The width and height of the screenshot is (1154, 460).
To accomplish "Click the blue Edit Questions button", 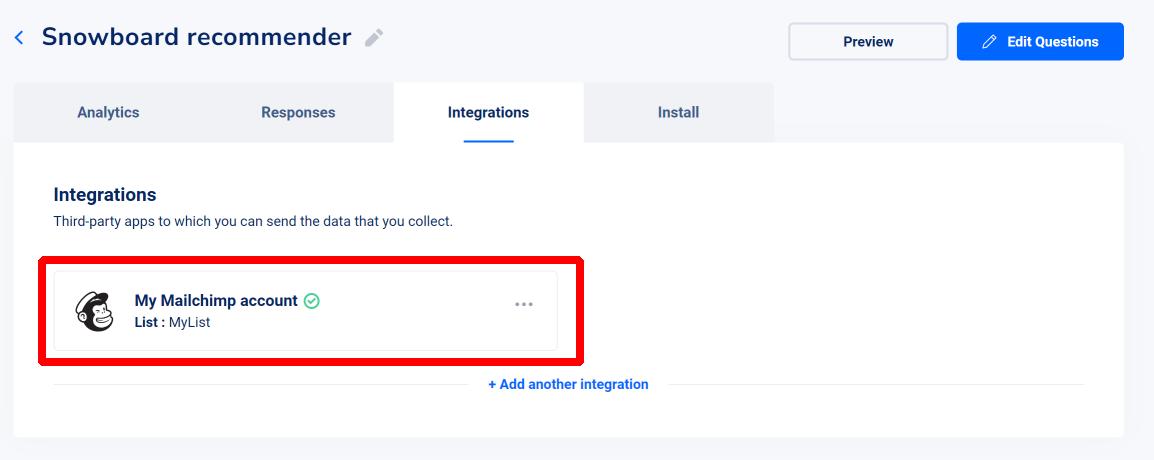I will [x=1040, y=42].
